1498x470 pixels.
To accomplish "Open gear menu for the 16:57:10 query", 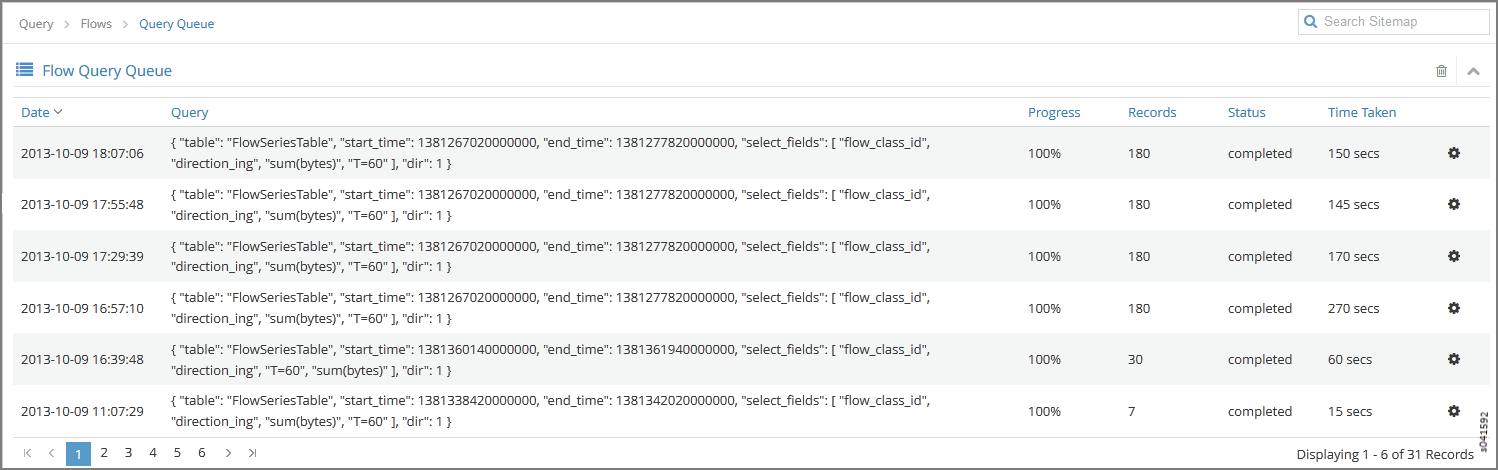I will point(1454,308).
